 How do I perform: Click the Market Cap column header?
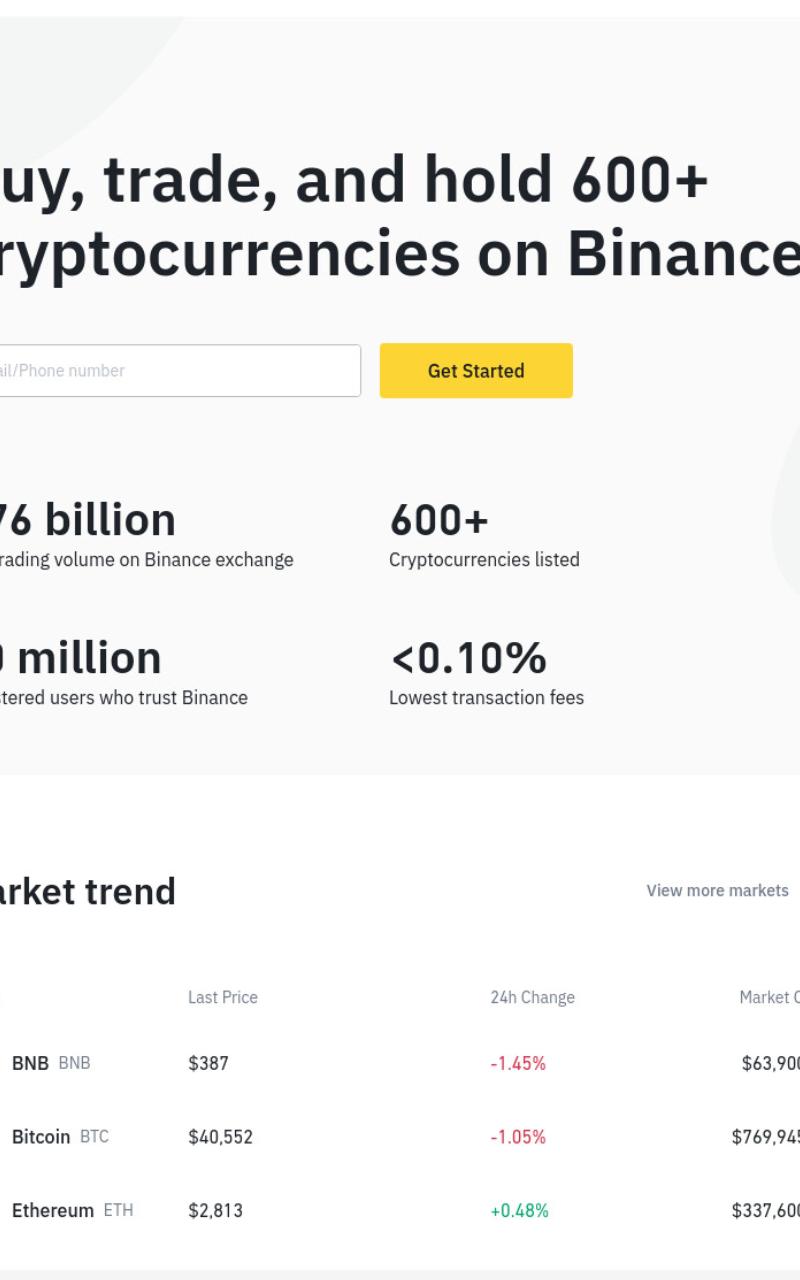coord(769,997)
